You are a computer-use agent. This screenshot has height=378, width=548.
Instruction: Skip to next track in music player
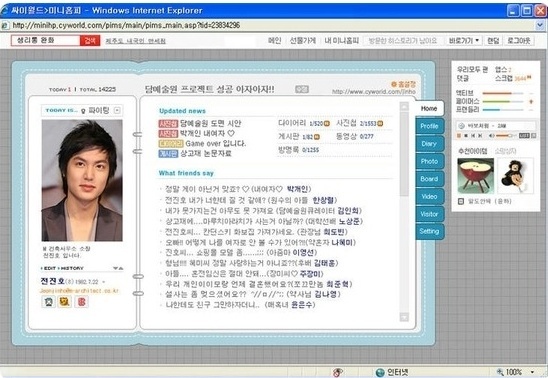(480, 136)
